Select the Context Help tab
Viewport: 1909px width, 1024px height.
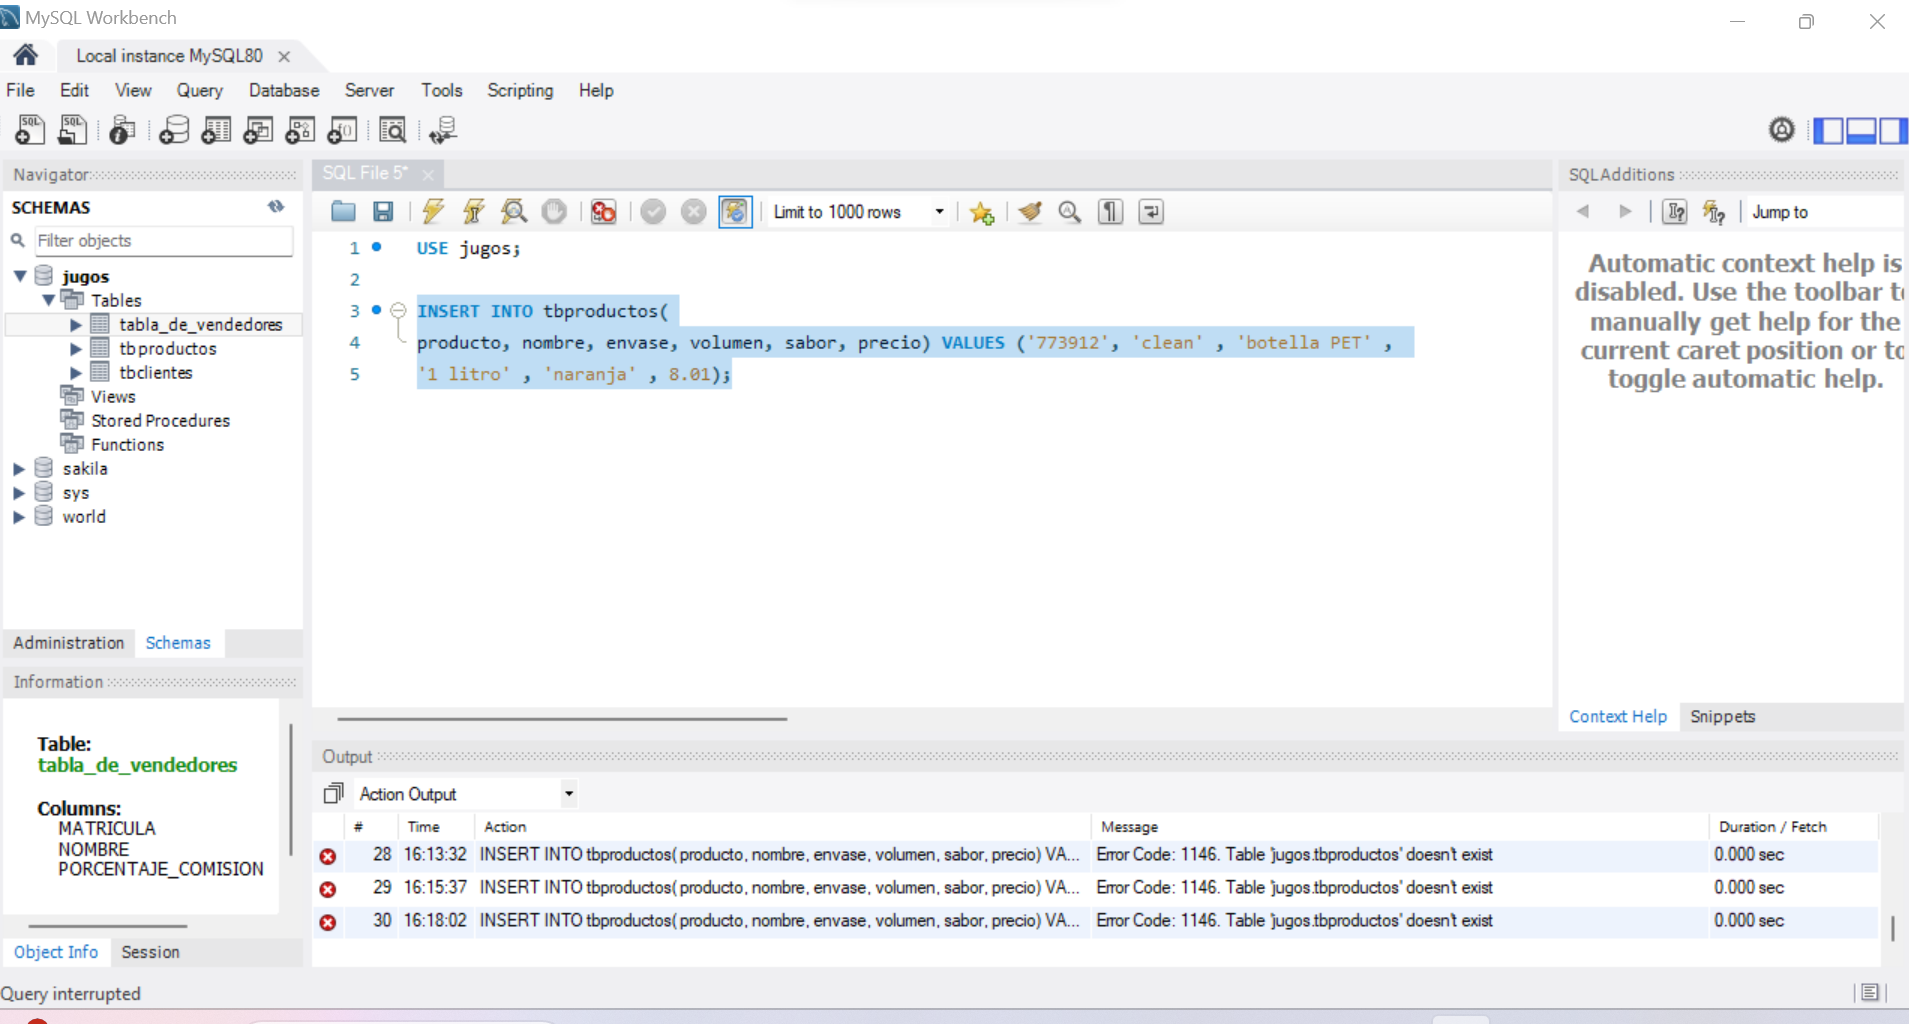click(x=1618, y=716)
